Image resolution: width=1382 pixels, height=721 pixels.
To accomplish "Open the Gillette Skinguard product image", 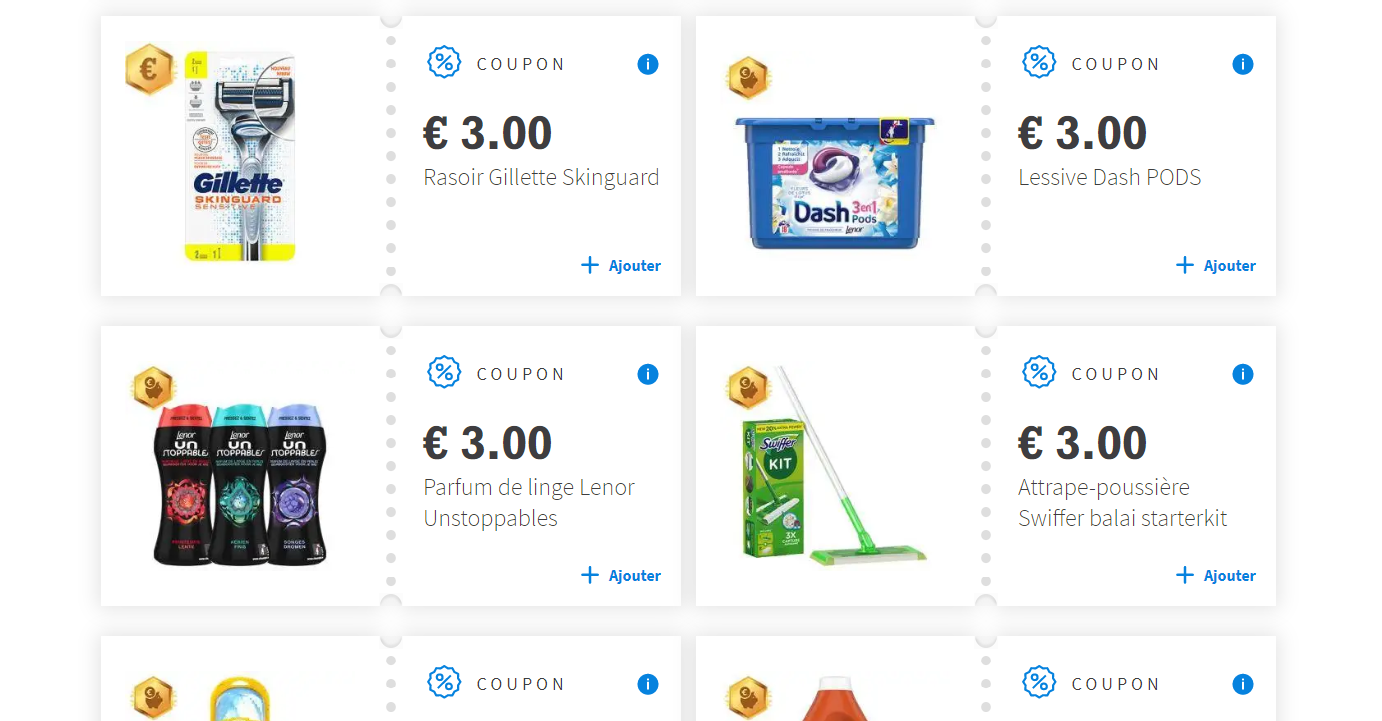I will [241, 157].
